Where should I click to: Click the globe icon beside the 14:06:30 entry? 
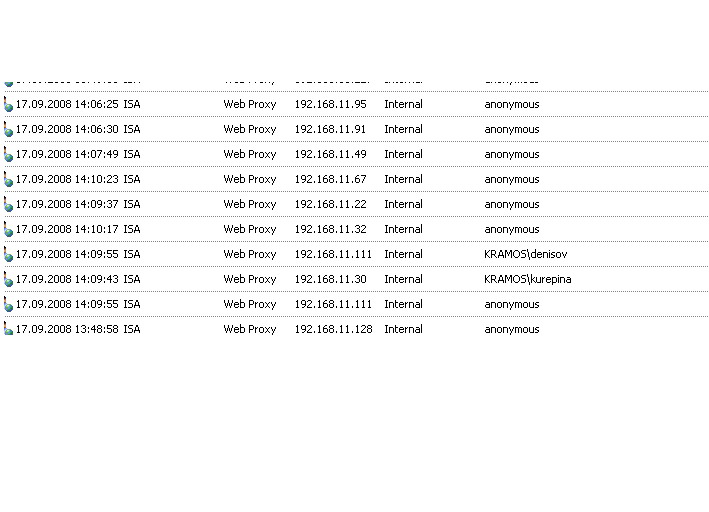click(x=8, y=129)
